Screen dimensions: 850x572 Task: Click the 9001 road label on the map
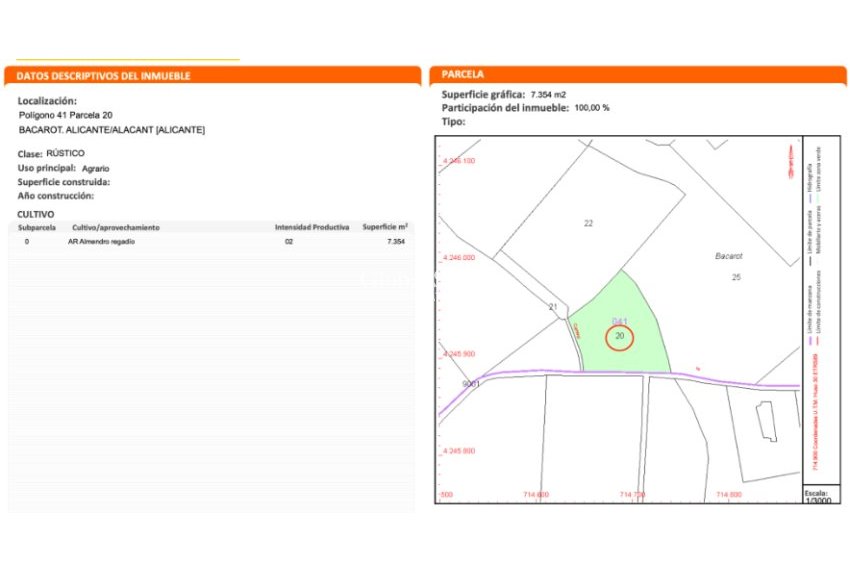click(x=472, y=384)
